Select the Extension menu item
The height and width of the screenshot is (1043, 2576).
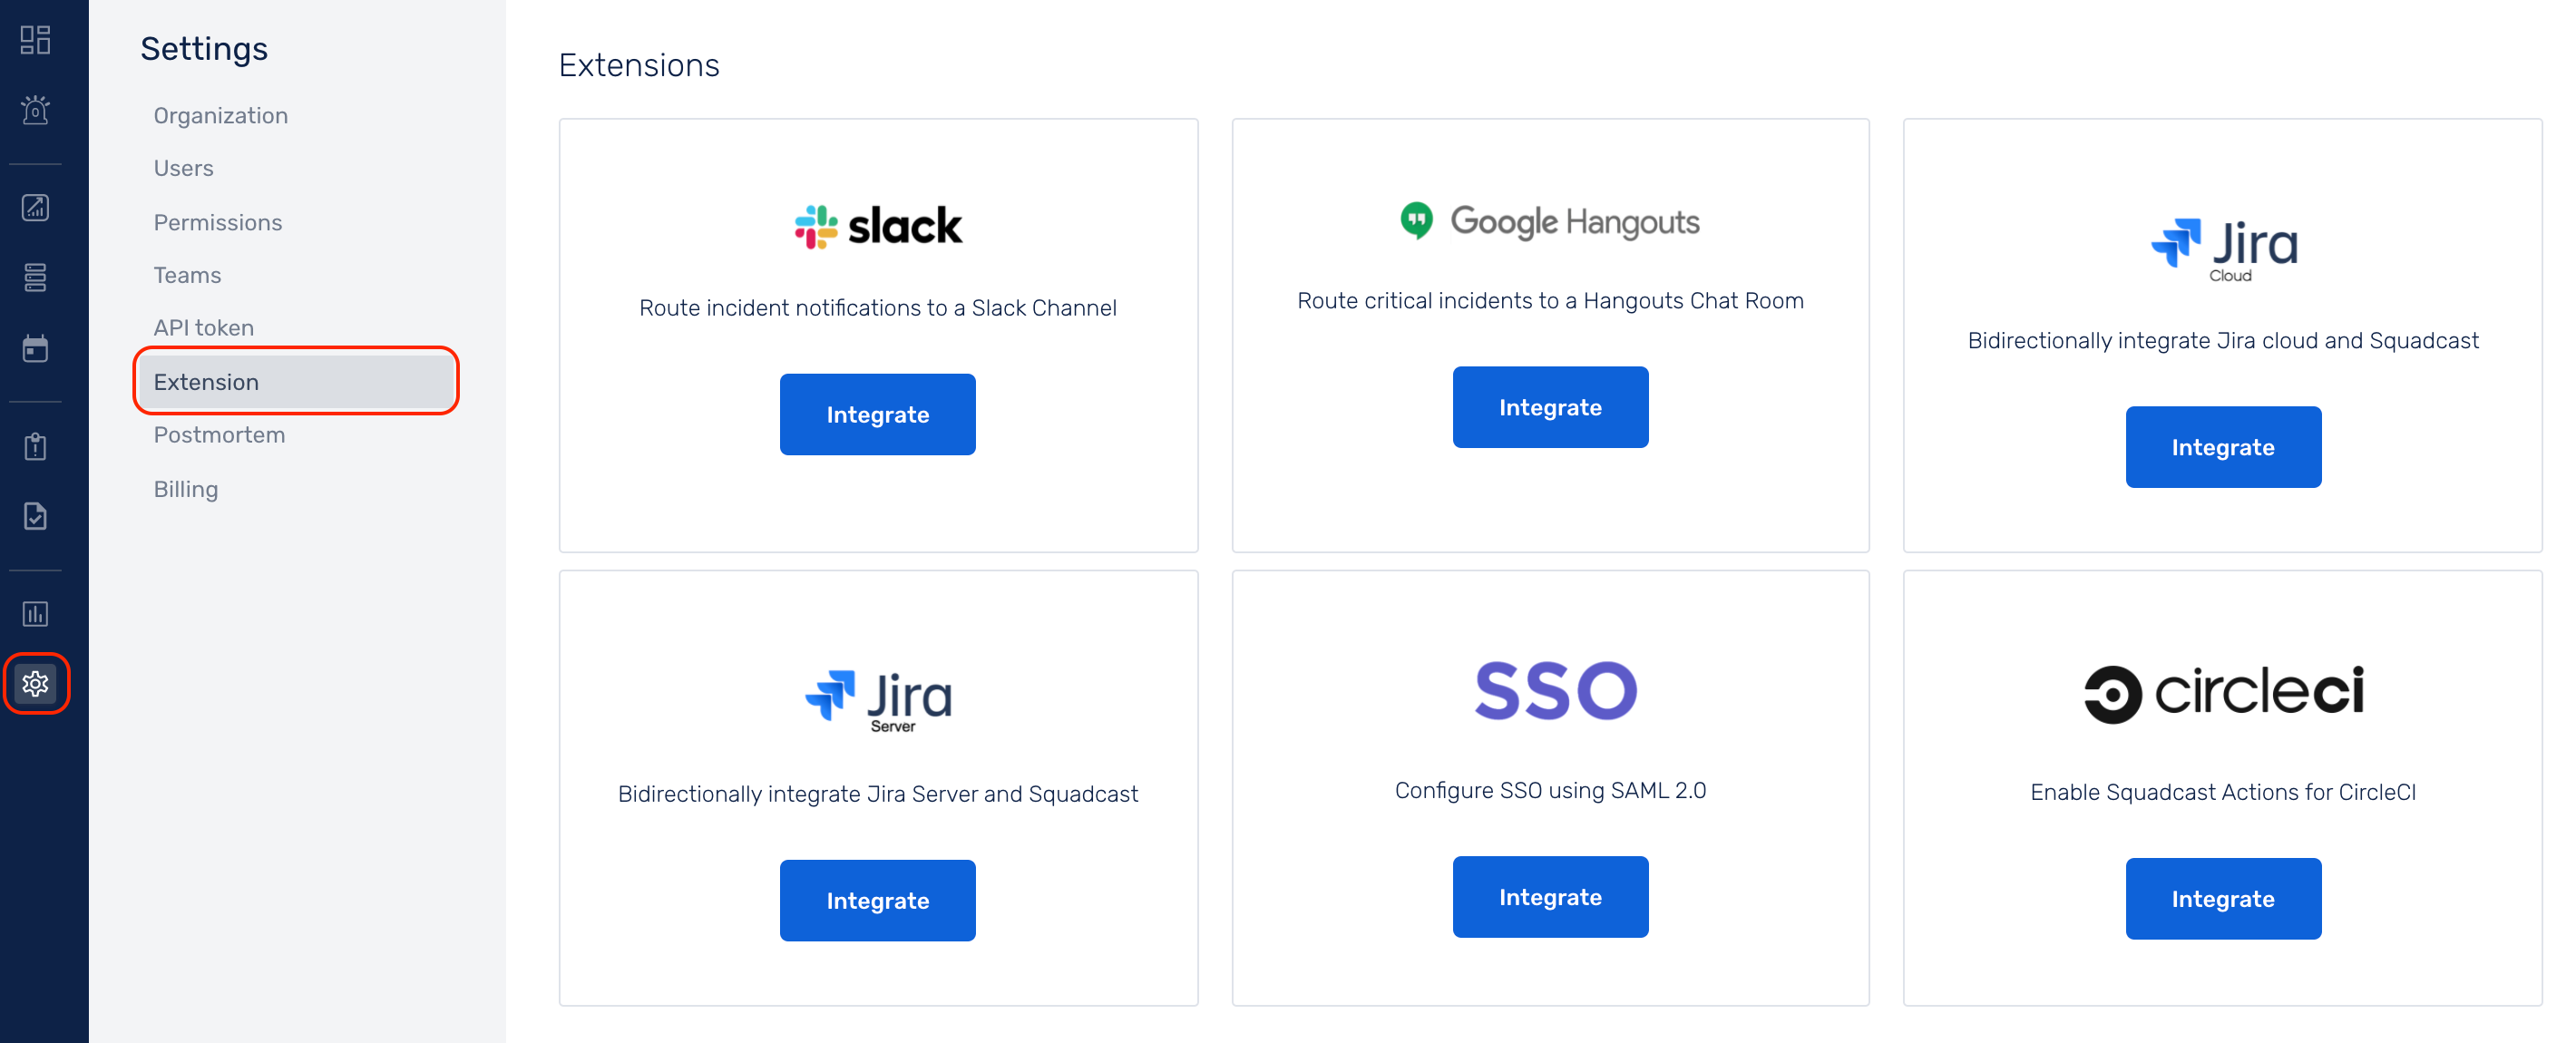(296, 381)
